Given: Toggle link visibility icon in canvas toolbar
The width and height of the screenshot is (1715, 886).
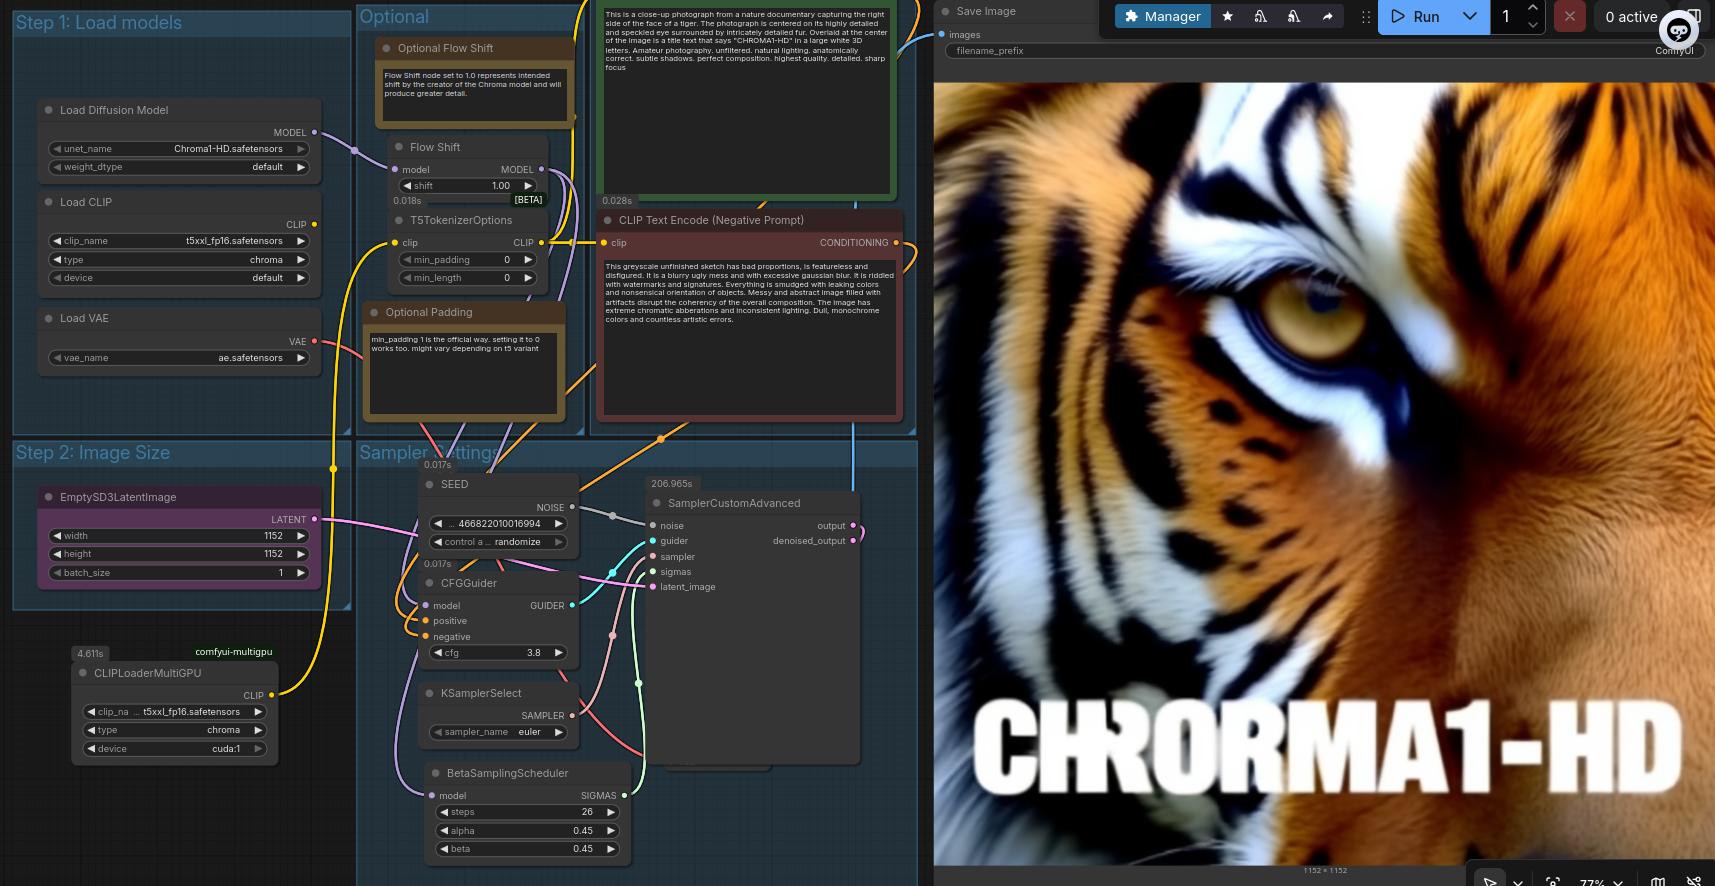Looking at the screenshot, I should [1693, 882].
